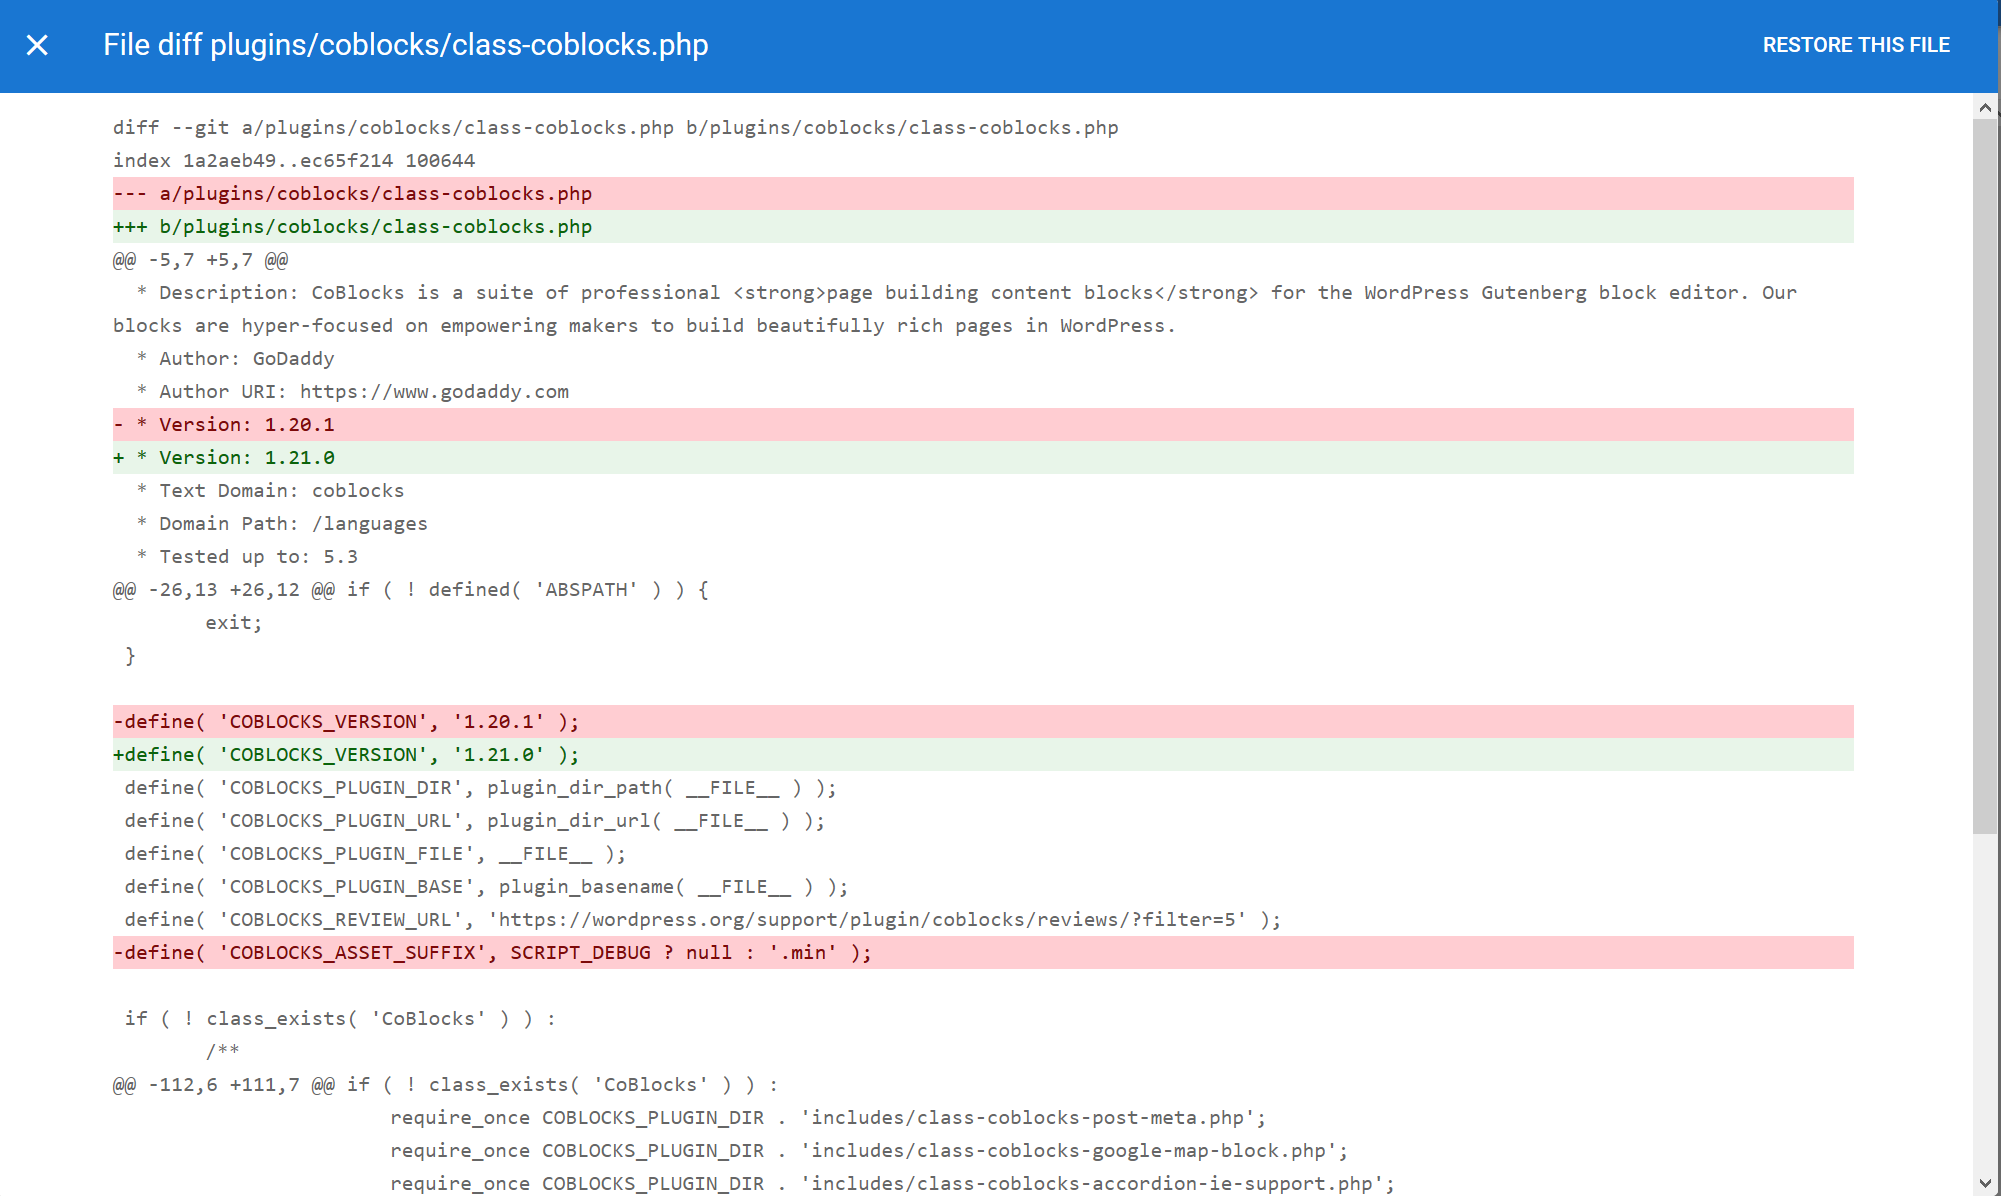Click the '@@ -112,6 +111,7 @@' hunk header
Screen dimensions: 2001x1196
click(446, 1084)
